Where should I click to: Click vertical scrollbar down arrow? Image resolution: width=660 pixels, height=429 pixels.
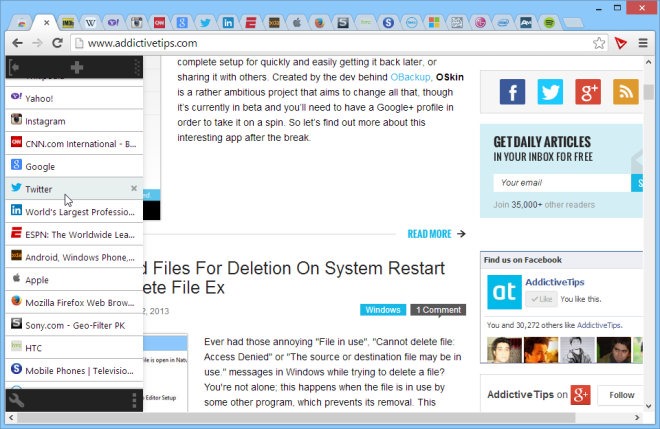tap(648, 406)
